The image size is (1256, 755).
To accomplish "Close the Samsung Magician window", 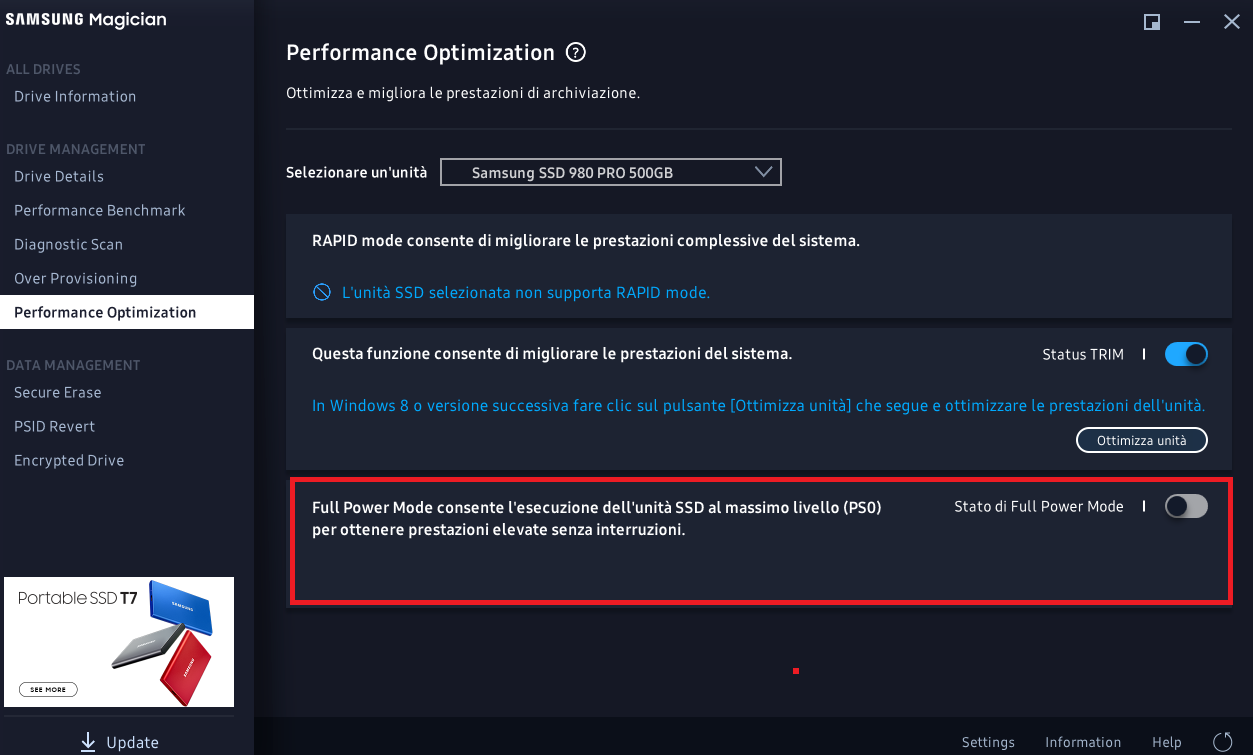I will coord(1231,22).
